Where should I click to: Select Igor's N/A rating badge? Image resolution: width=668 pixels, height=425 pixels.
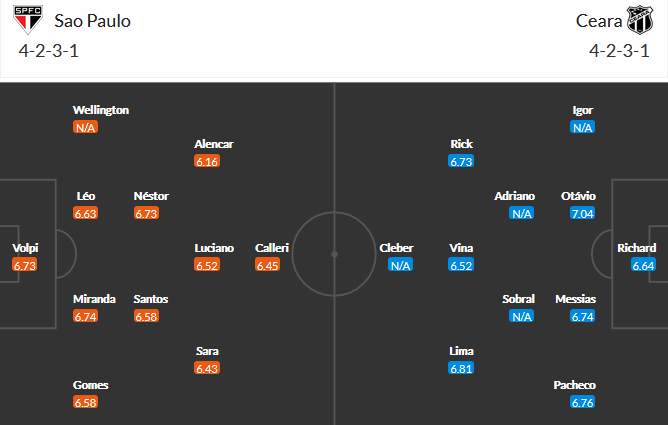(582, 127)
